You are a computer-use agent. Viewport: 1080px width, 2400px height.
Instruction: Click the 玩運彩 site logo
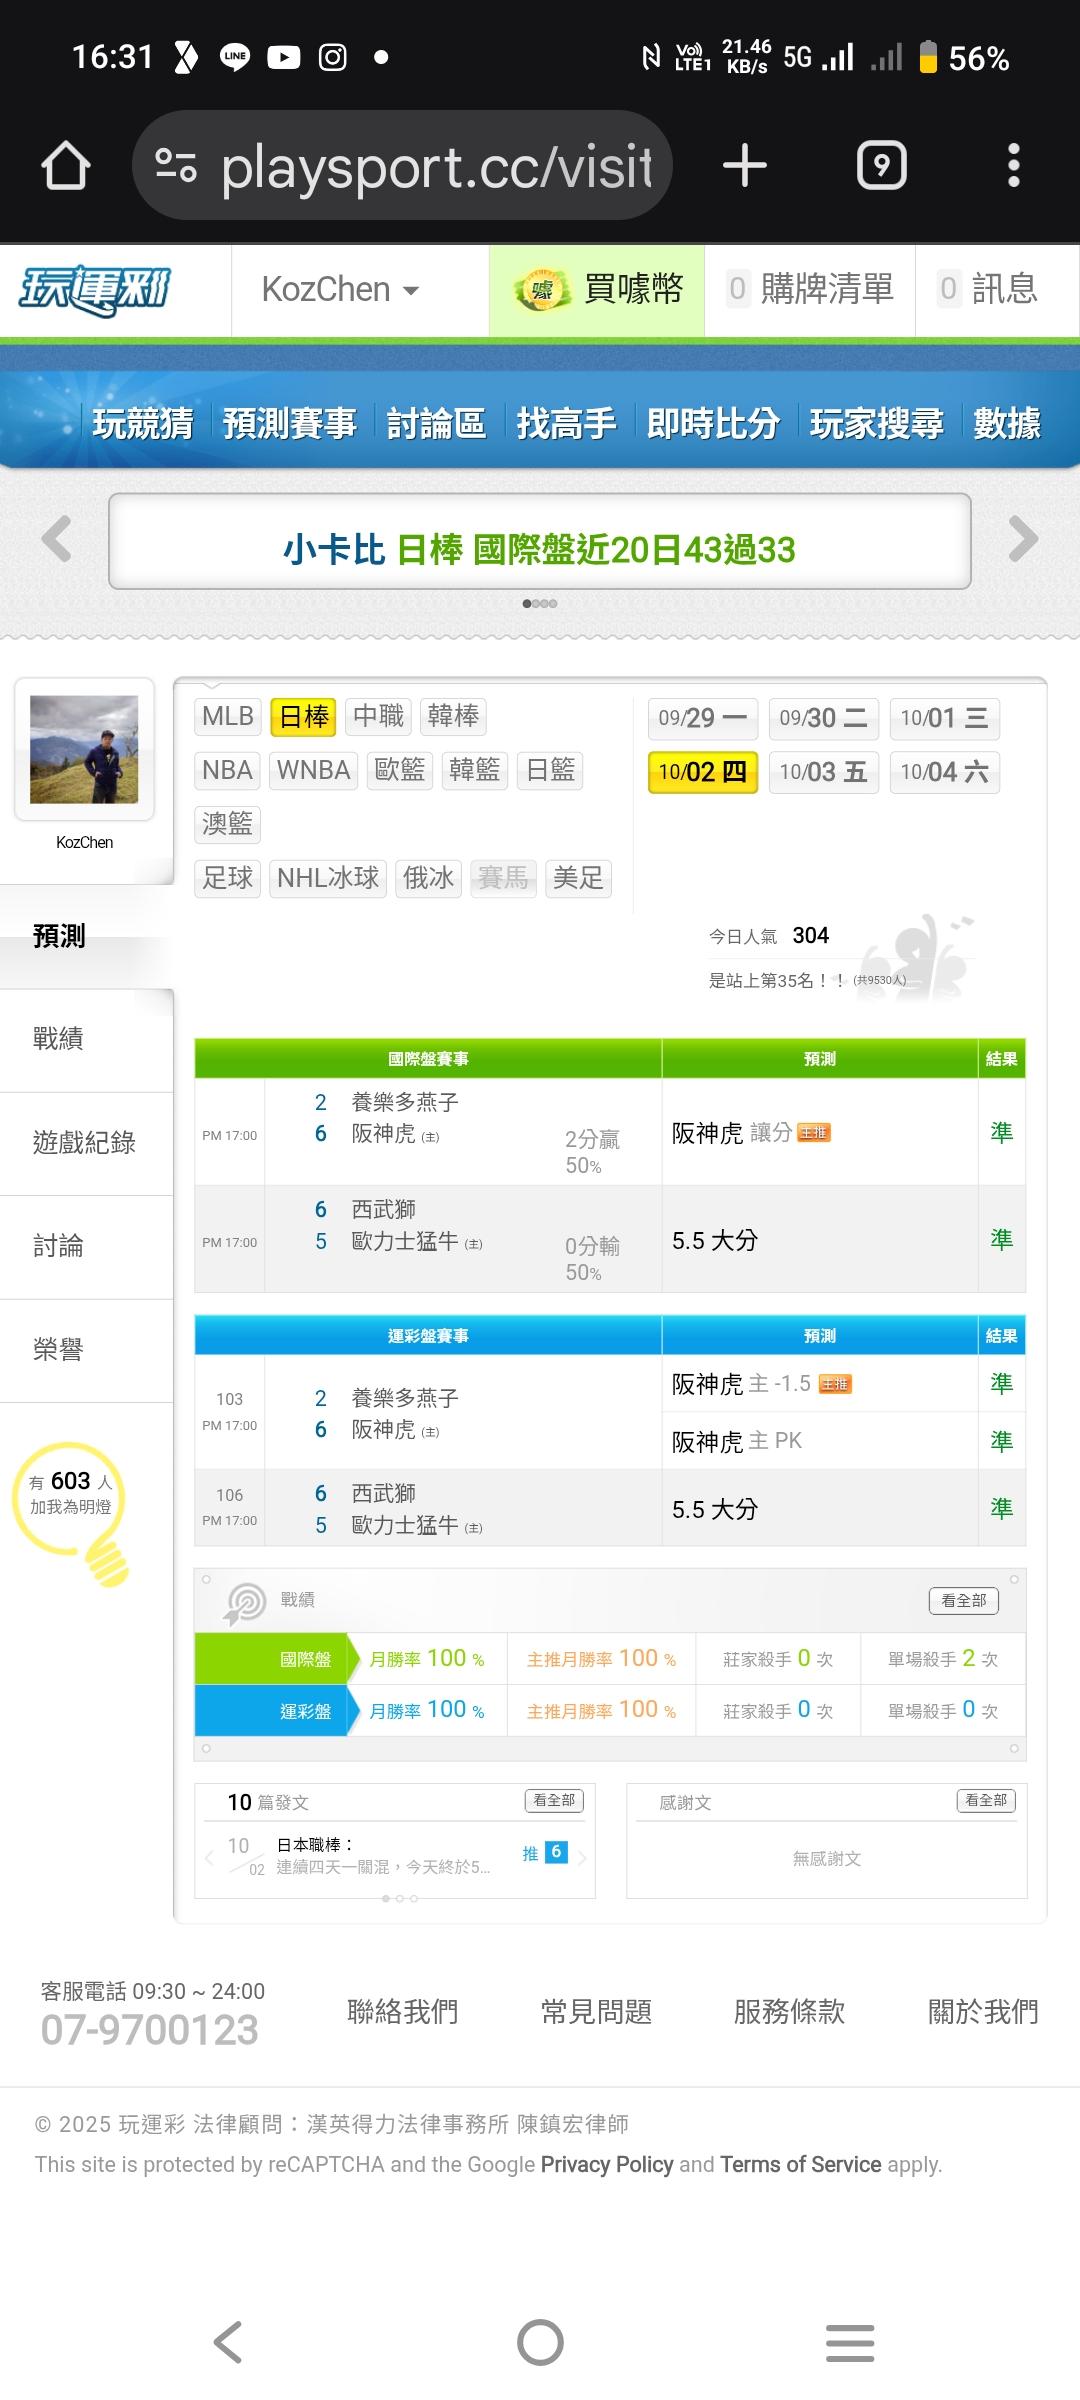click(x=95, y=291)
